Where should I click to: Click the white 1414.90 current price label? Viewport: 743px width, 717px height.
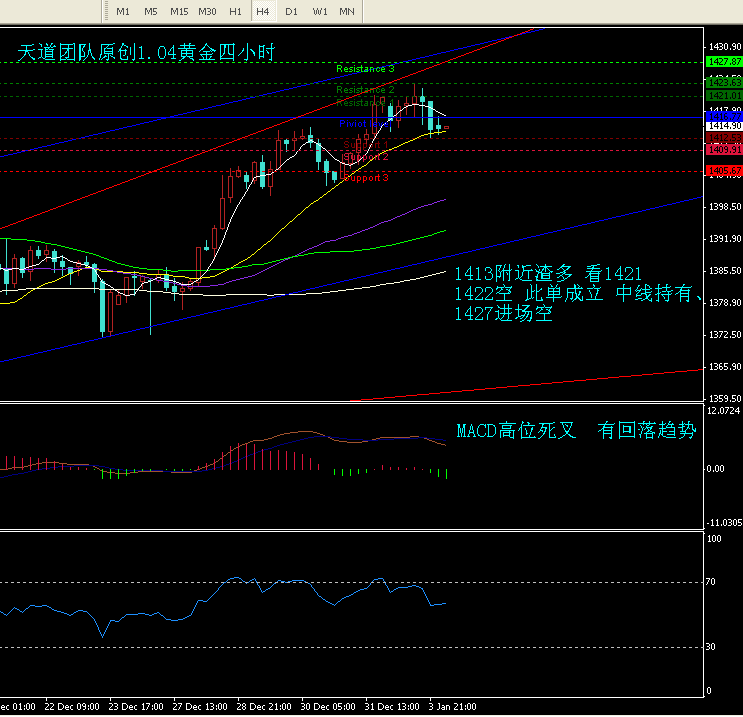pos(723,126)
